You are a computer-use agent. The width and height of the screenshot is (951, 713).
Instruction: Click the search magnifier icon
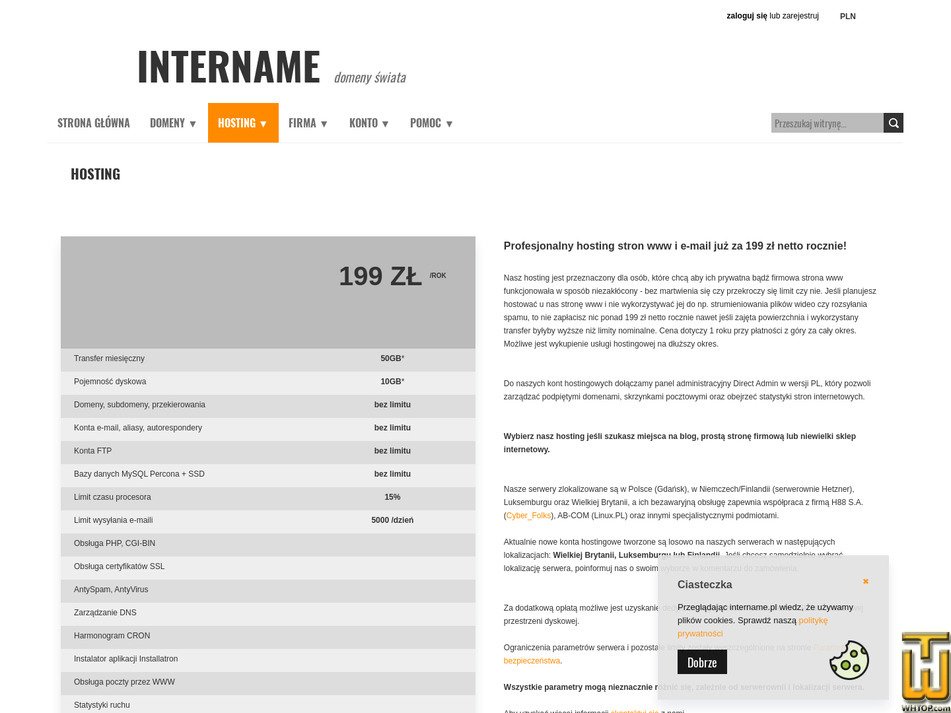coord(892,122)
